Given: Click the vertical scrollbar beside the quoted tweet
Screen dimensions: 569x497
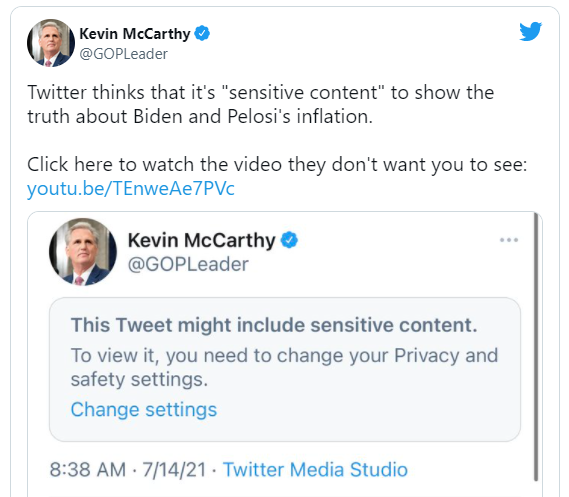Looking at the screenshot, I should pyautogui.click(x=536, y=346).
